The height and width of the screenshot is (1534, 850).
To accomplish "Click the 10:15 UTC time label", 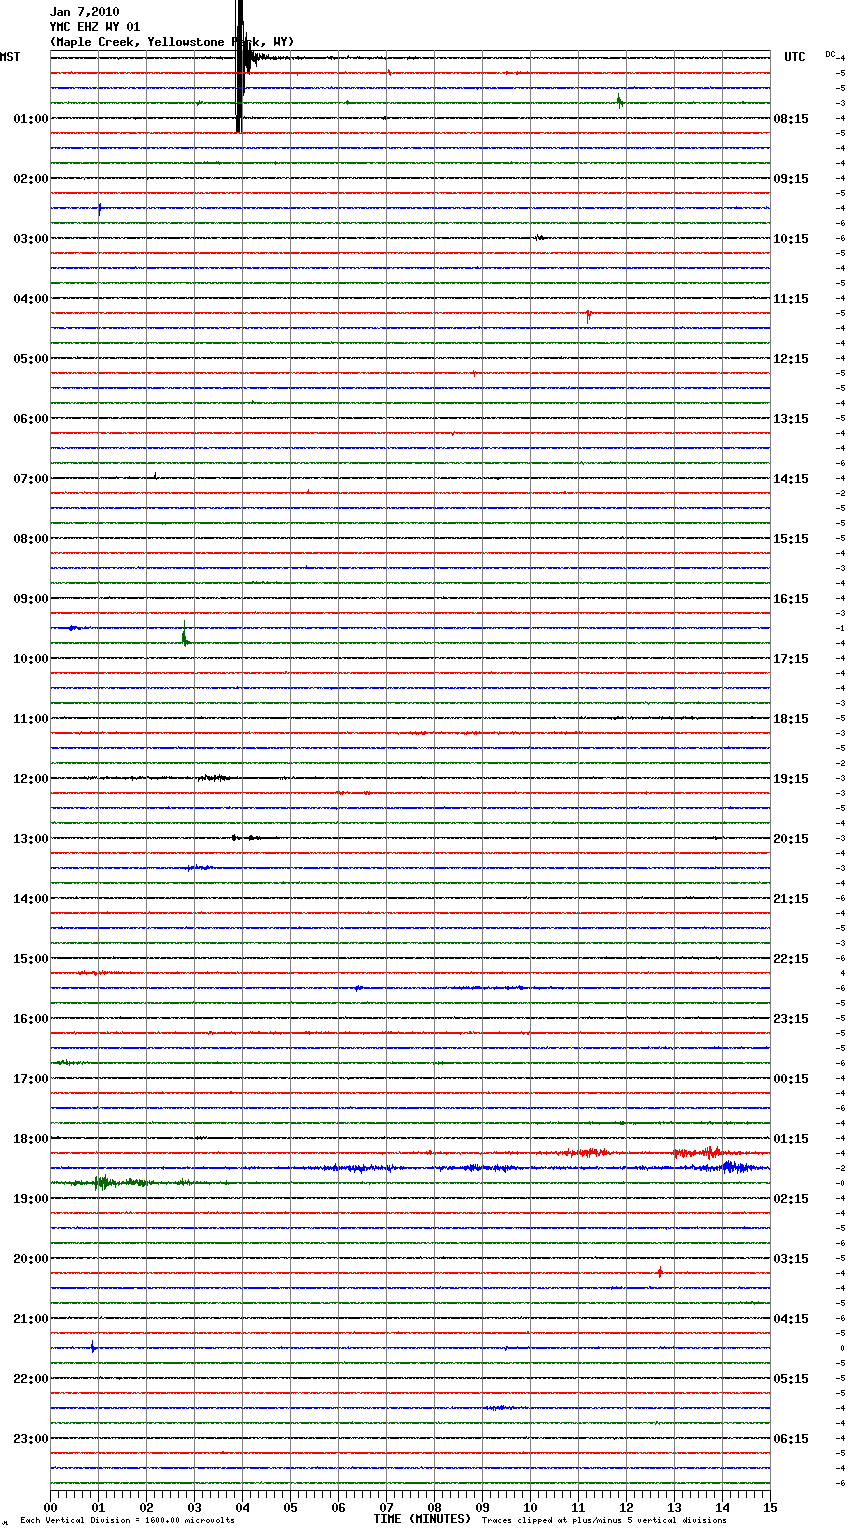I will click(x=791, y=239).
